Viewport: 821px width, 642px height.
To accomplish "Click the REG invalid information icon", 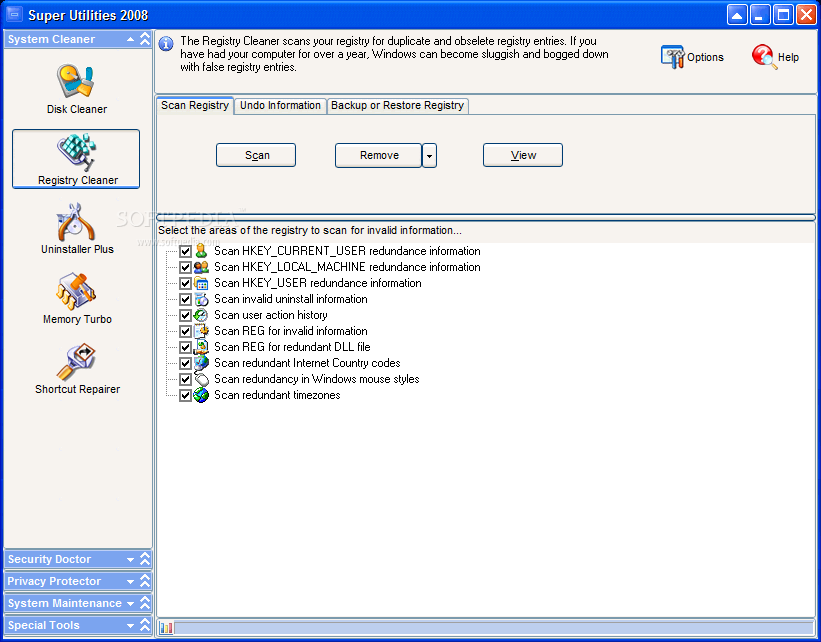I will pos(201,331).
